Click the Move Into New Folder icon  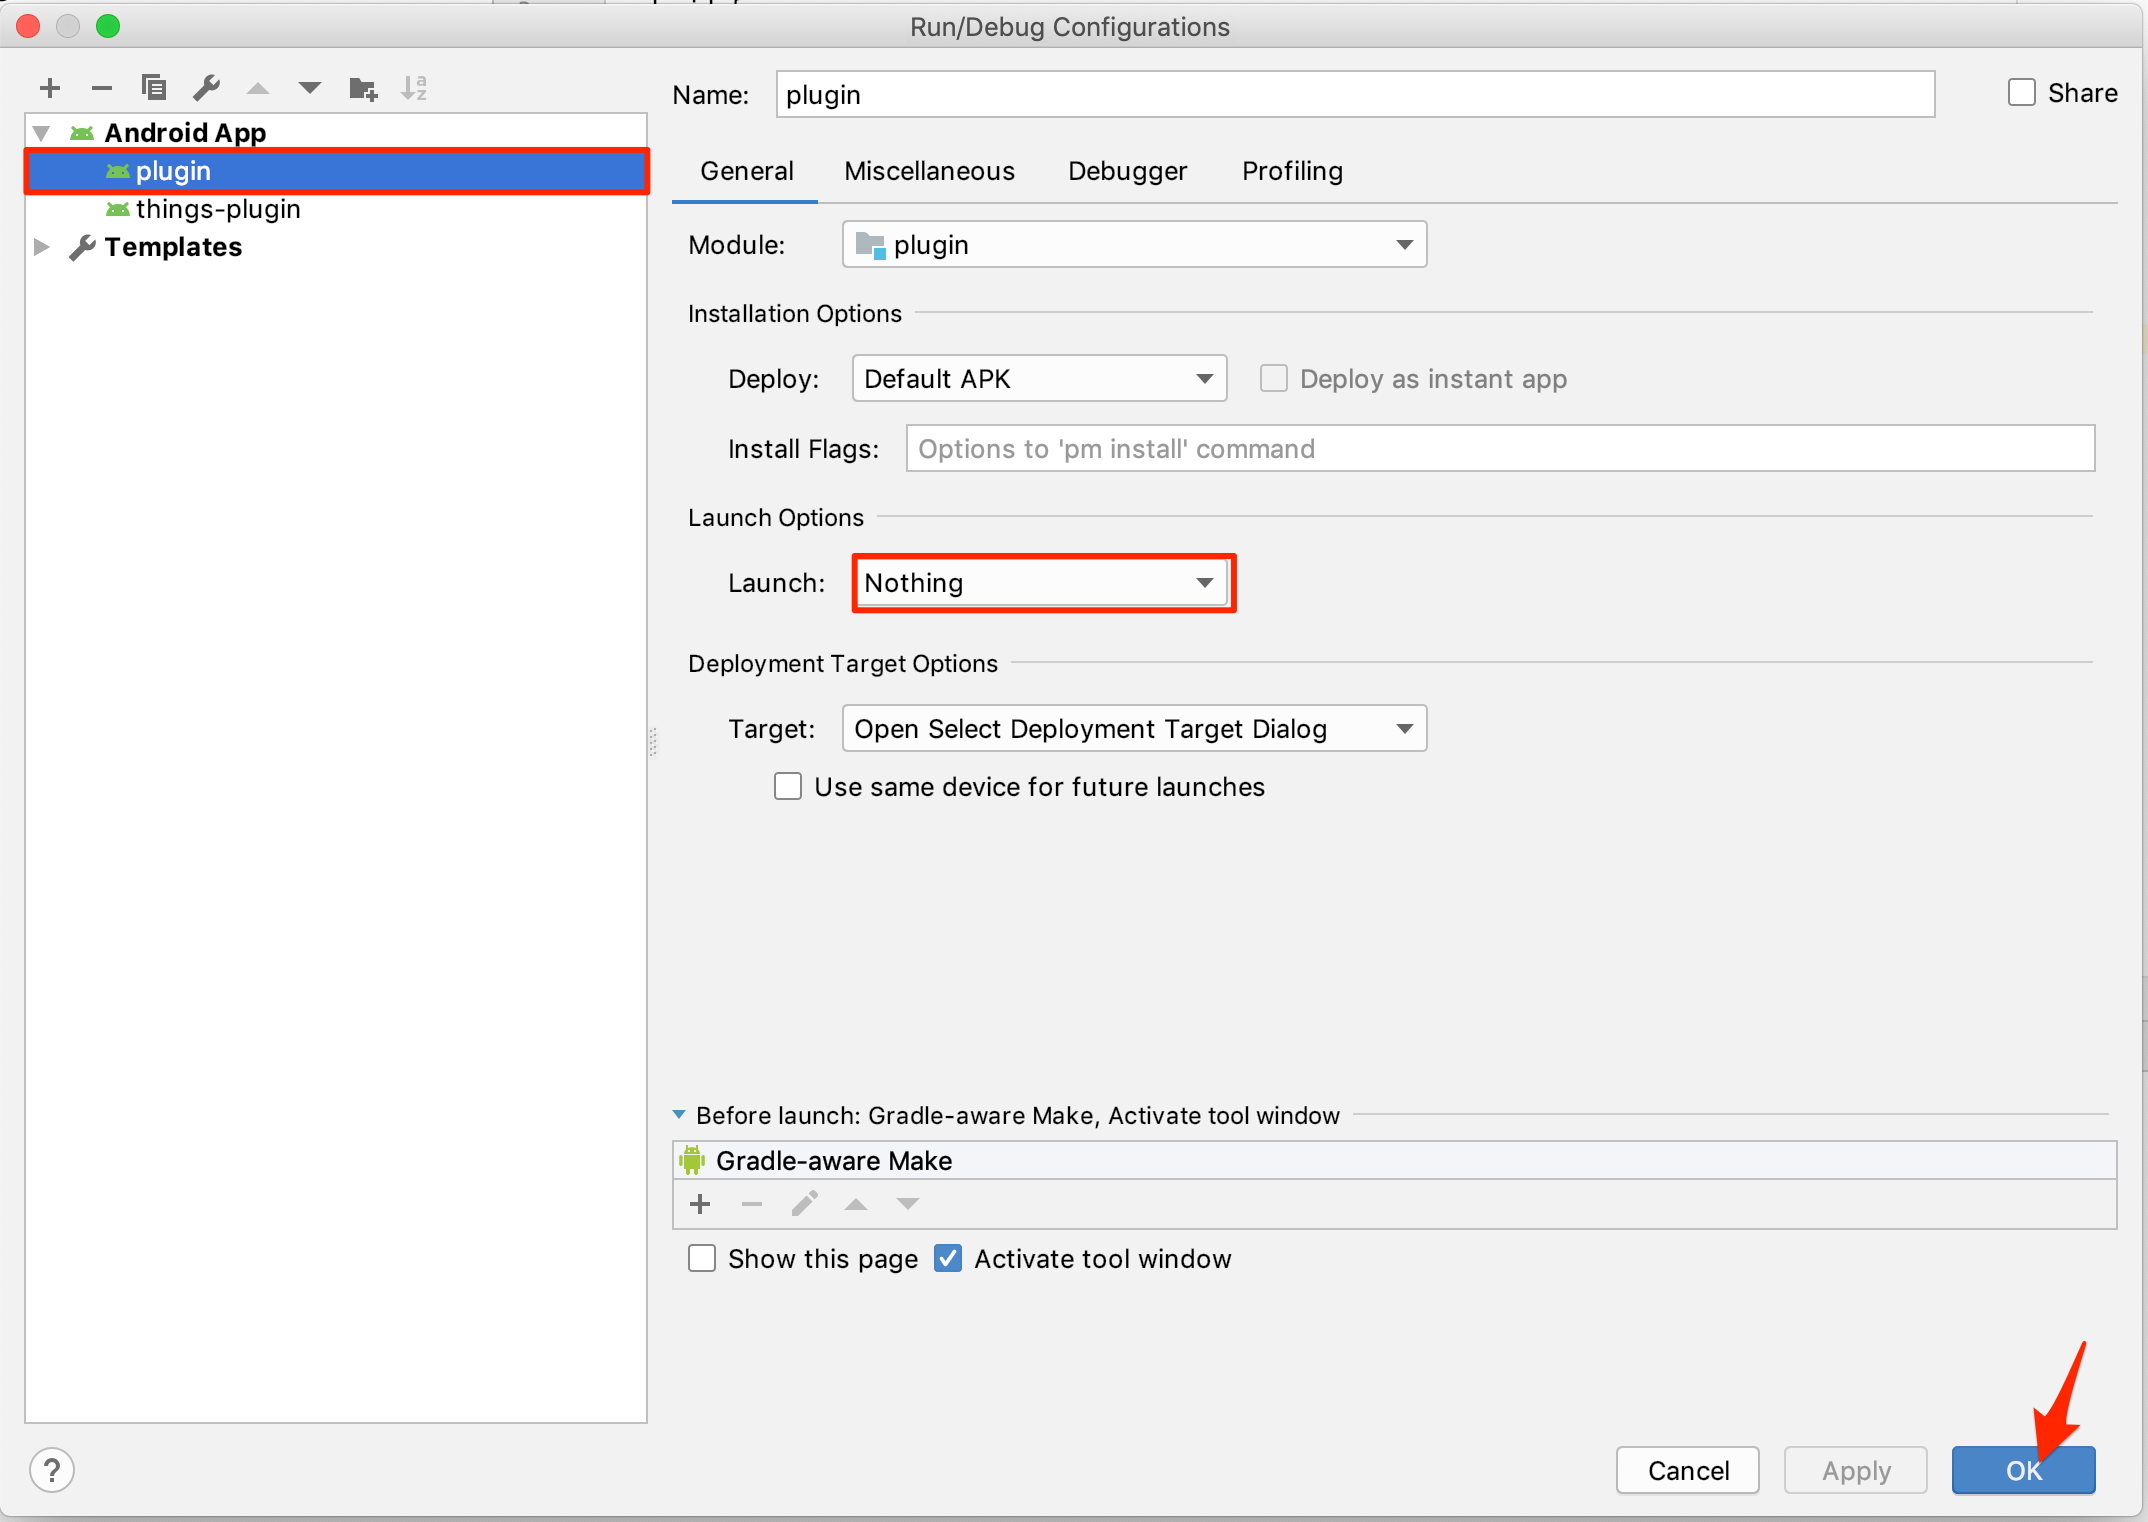(362, 89)
